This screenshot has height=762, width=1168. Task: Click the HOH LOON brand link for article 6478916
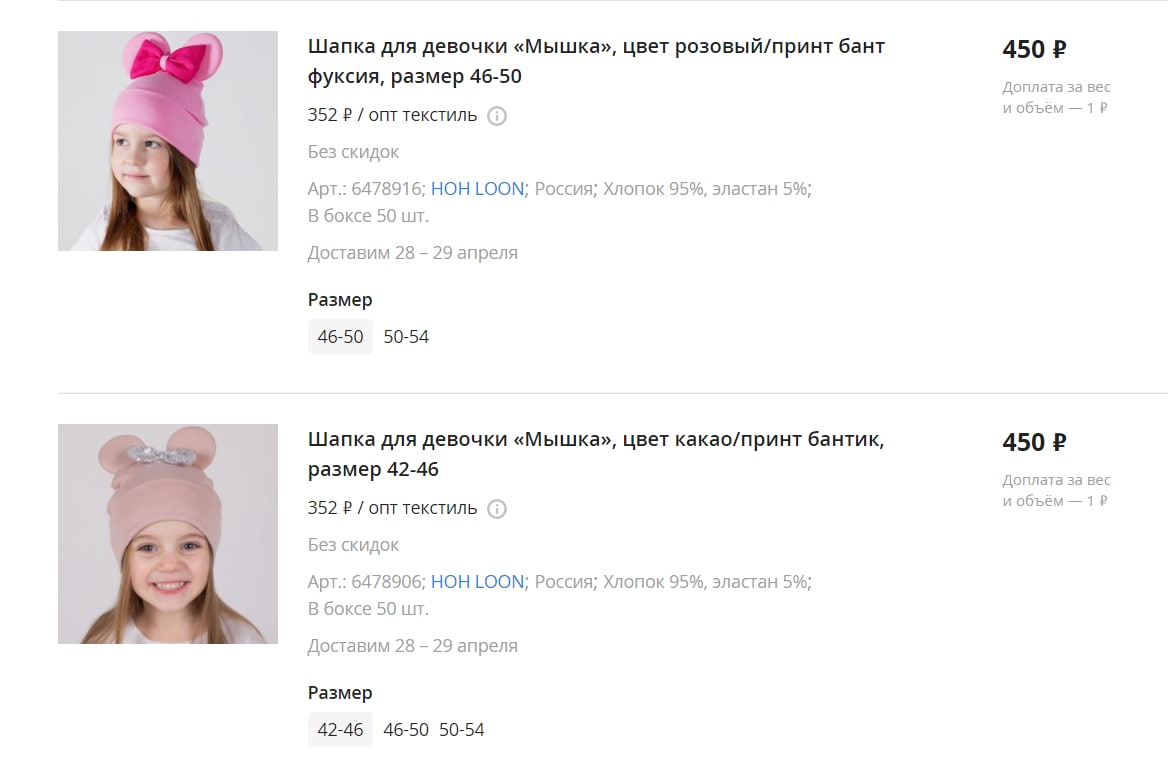point(477,188)
